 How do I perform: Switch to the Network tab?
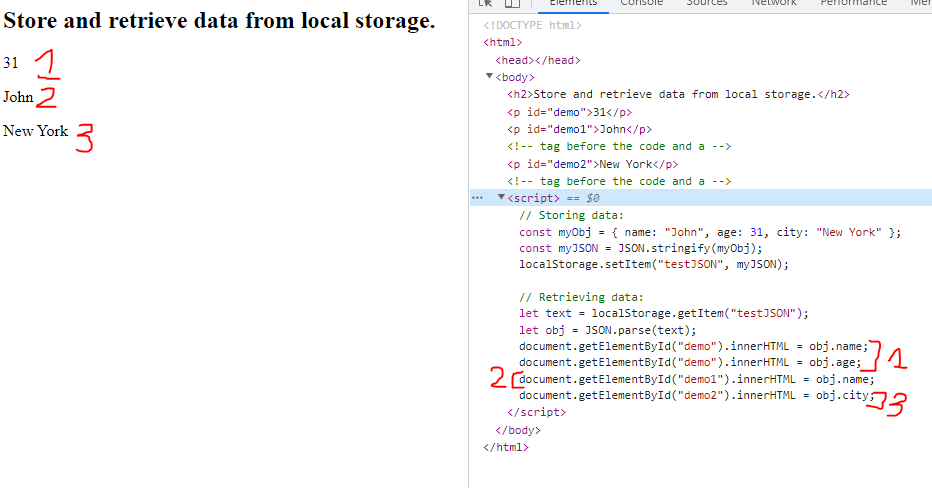[x=773, y=3]
